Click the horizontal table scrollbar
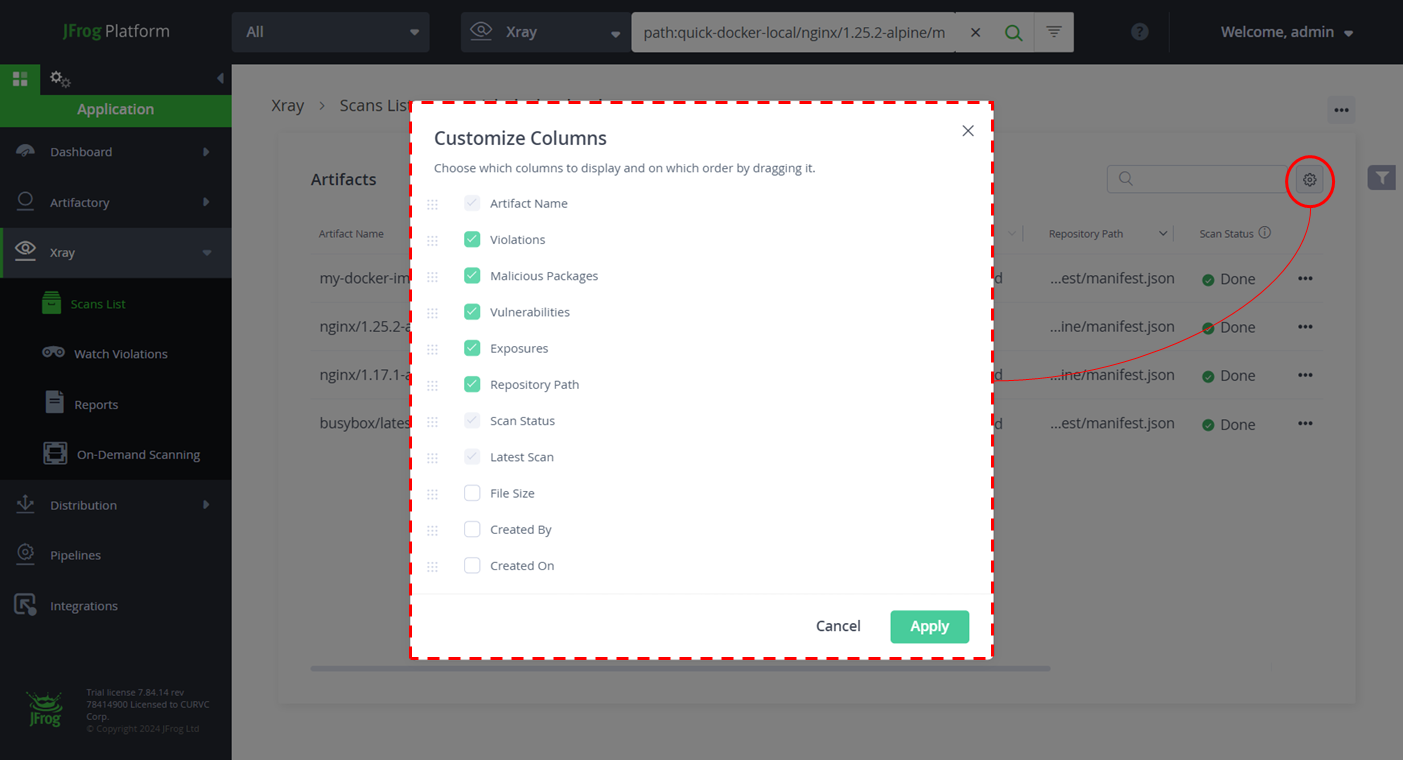The width and height of the screenshot is (1403, 760). tap(680, 668)
